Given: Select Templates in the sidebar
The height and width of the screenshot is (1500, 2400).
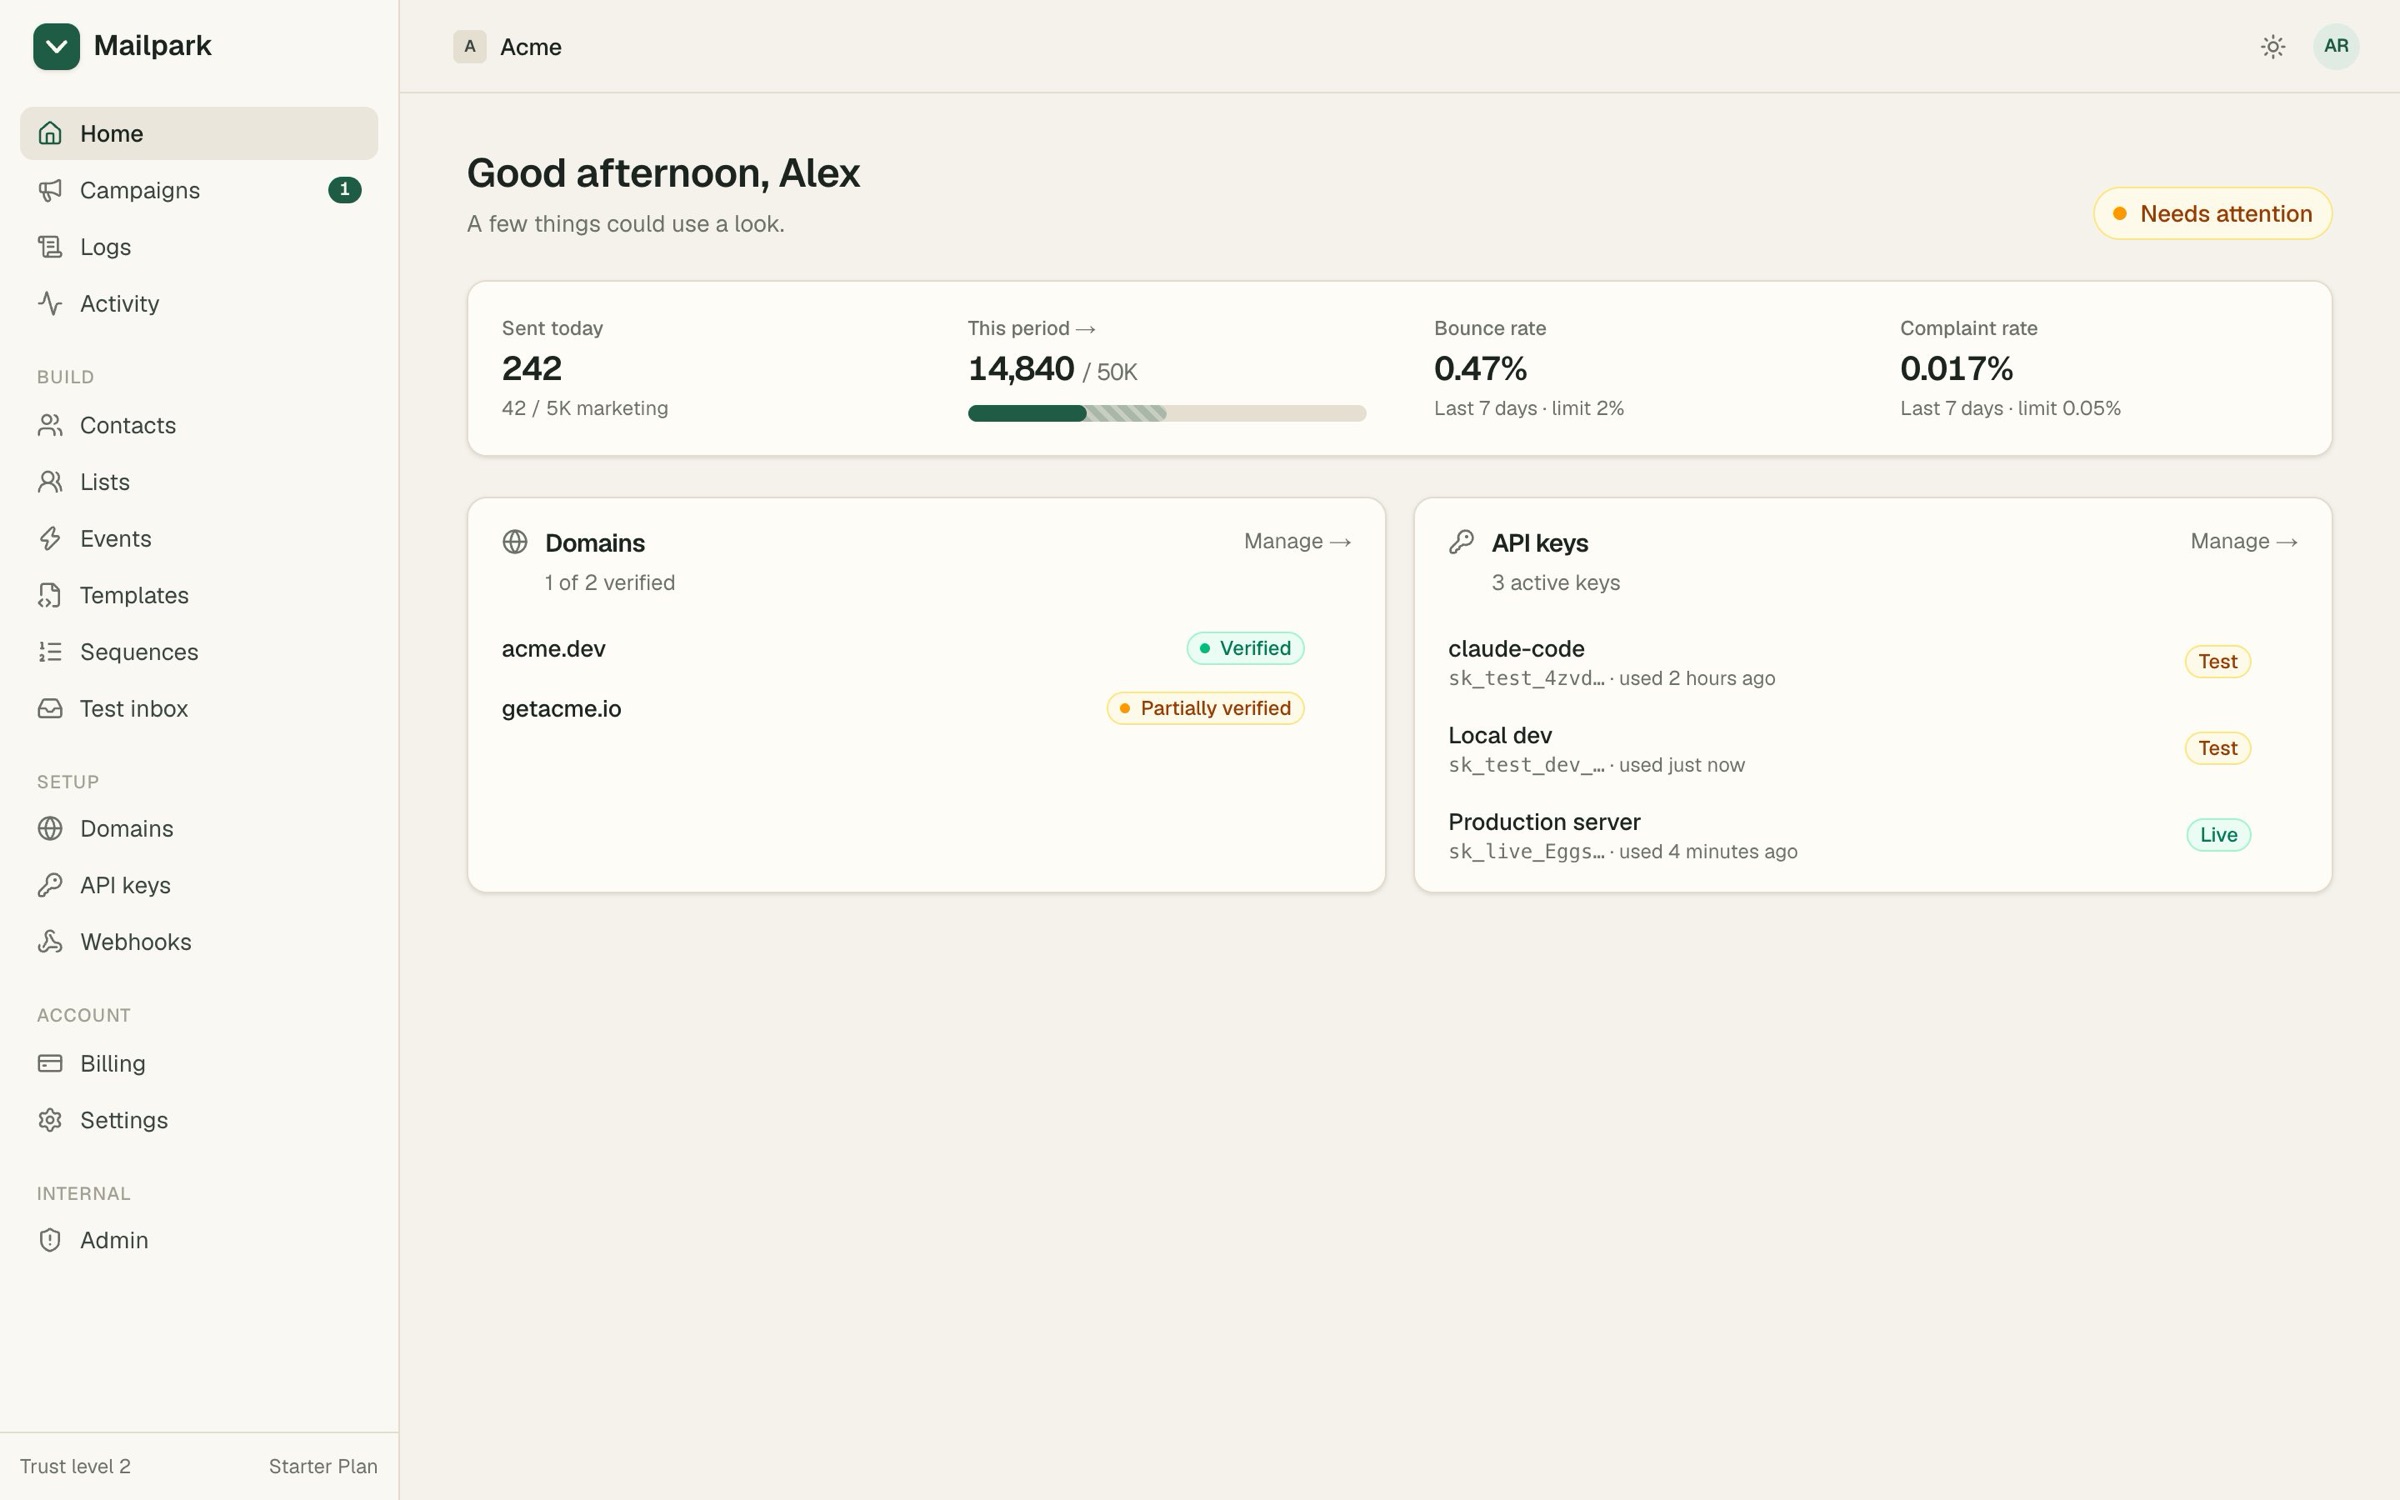Looking at the screenshot, I should [x=199, y=595].
